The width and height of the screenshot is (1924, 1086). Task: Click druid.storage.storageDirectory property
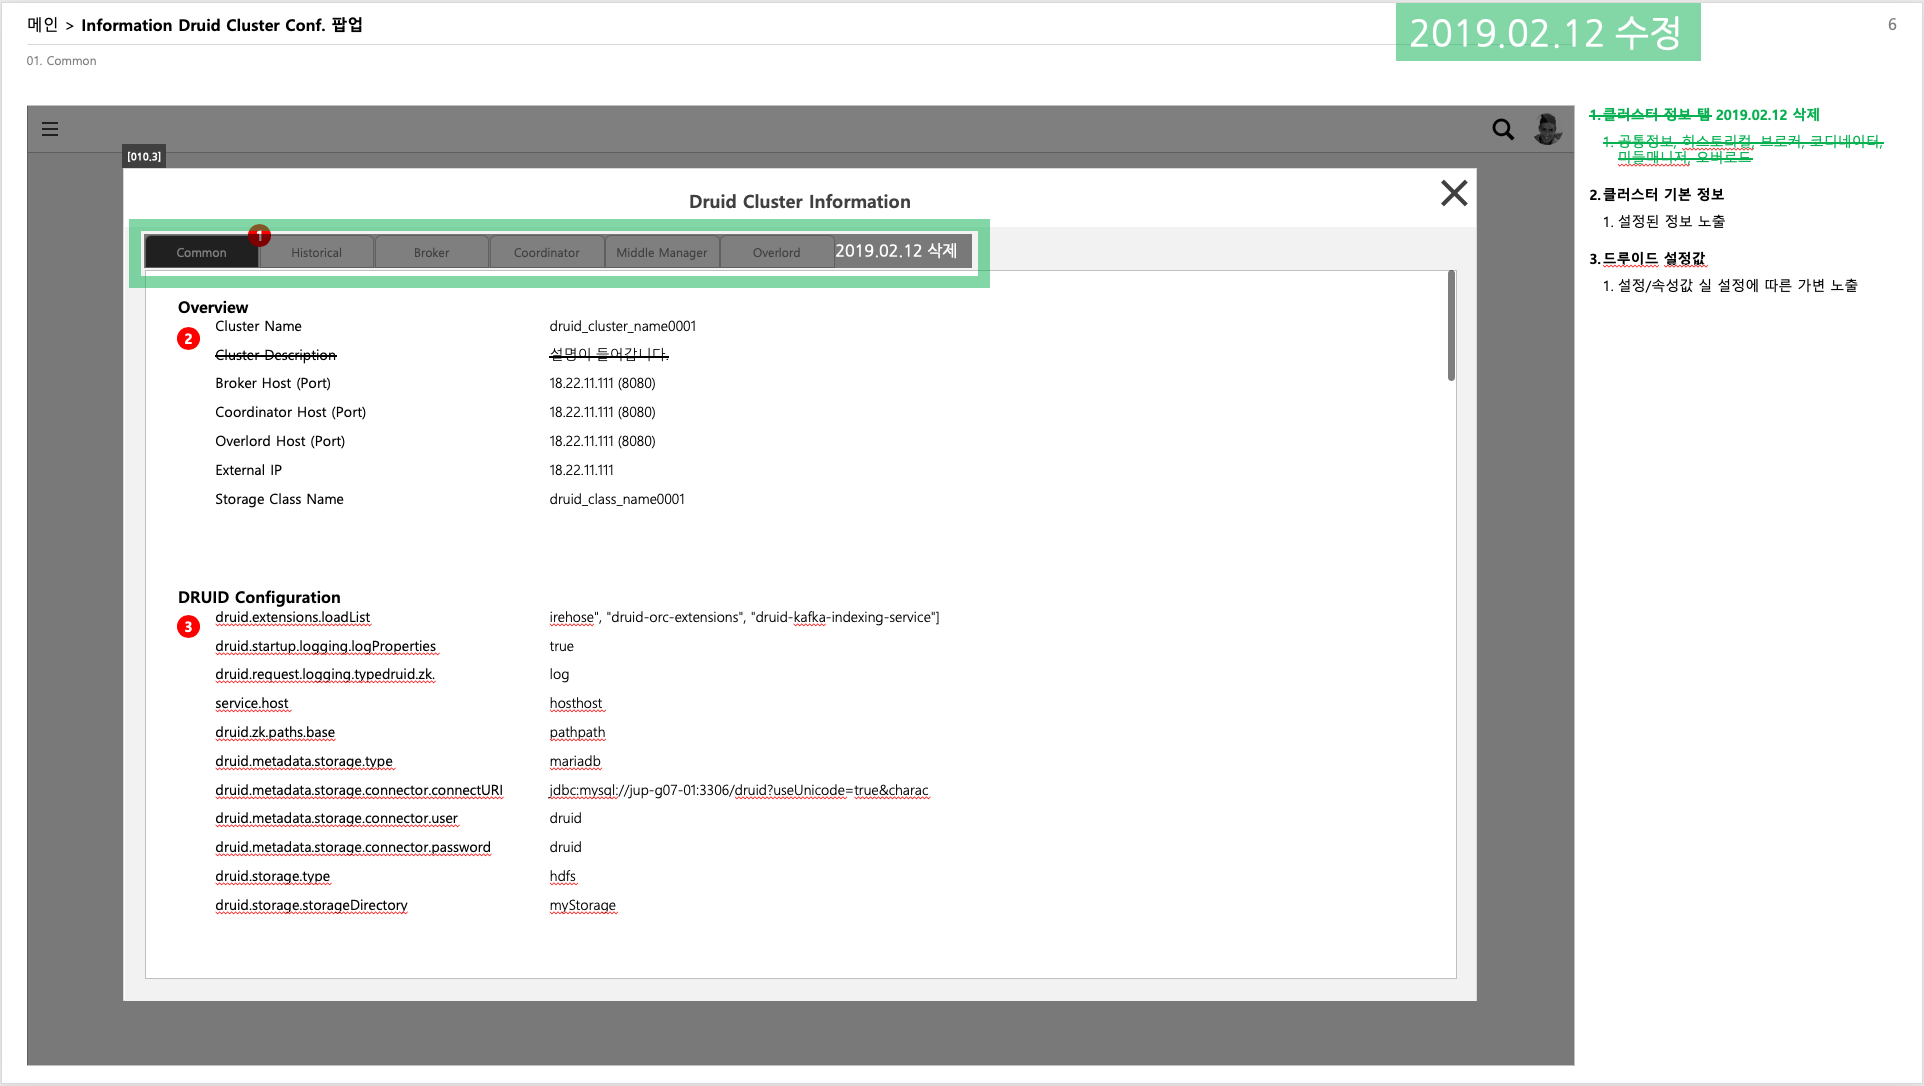311,905
